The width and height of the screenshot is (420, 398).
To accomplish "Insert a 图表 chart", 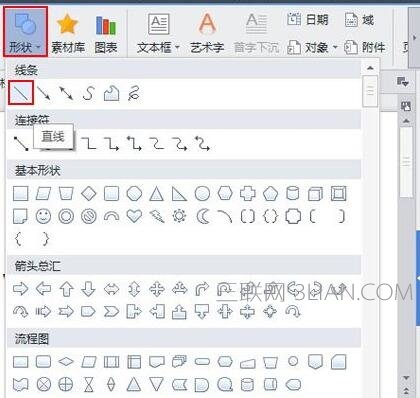I will point(106,33).
